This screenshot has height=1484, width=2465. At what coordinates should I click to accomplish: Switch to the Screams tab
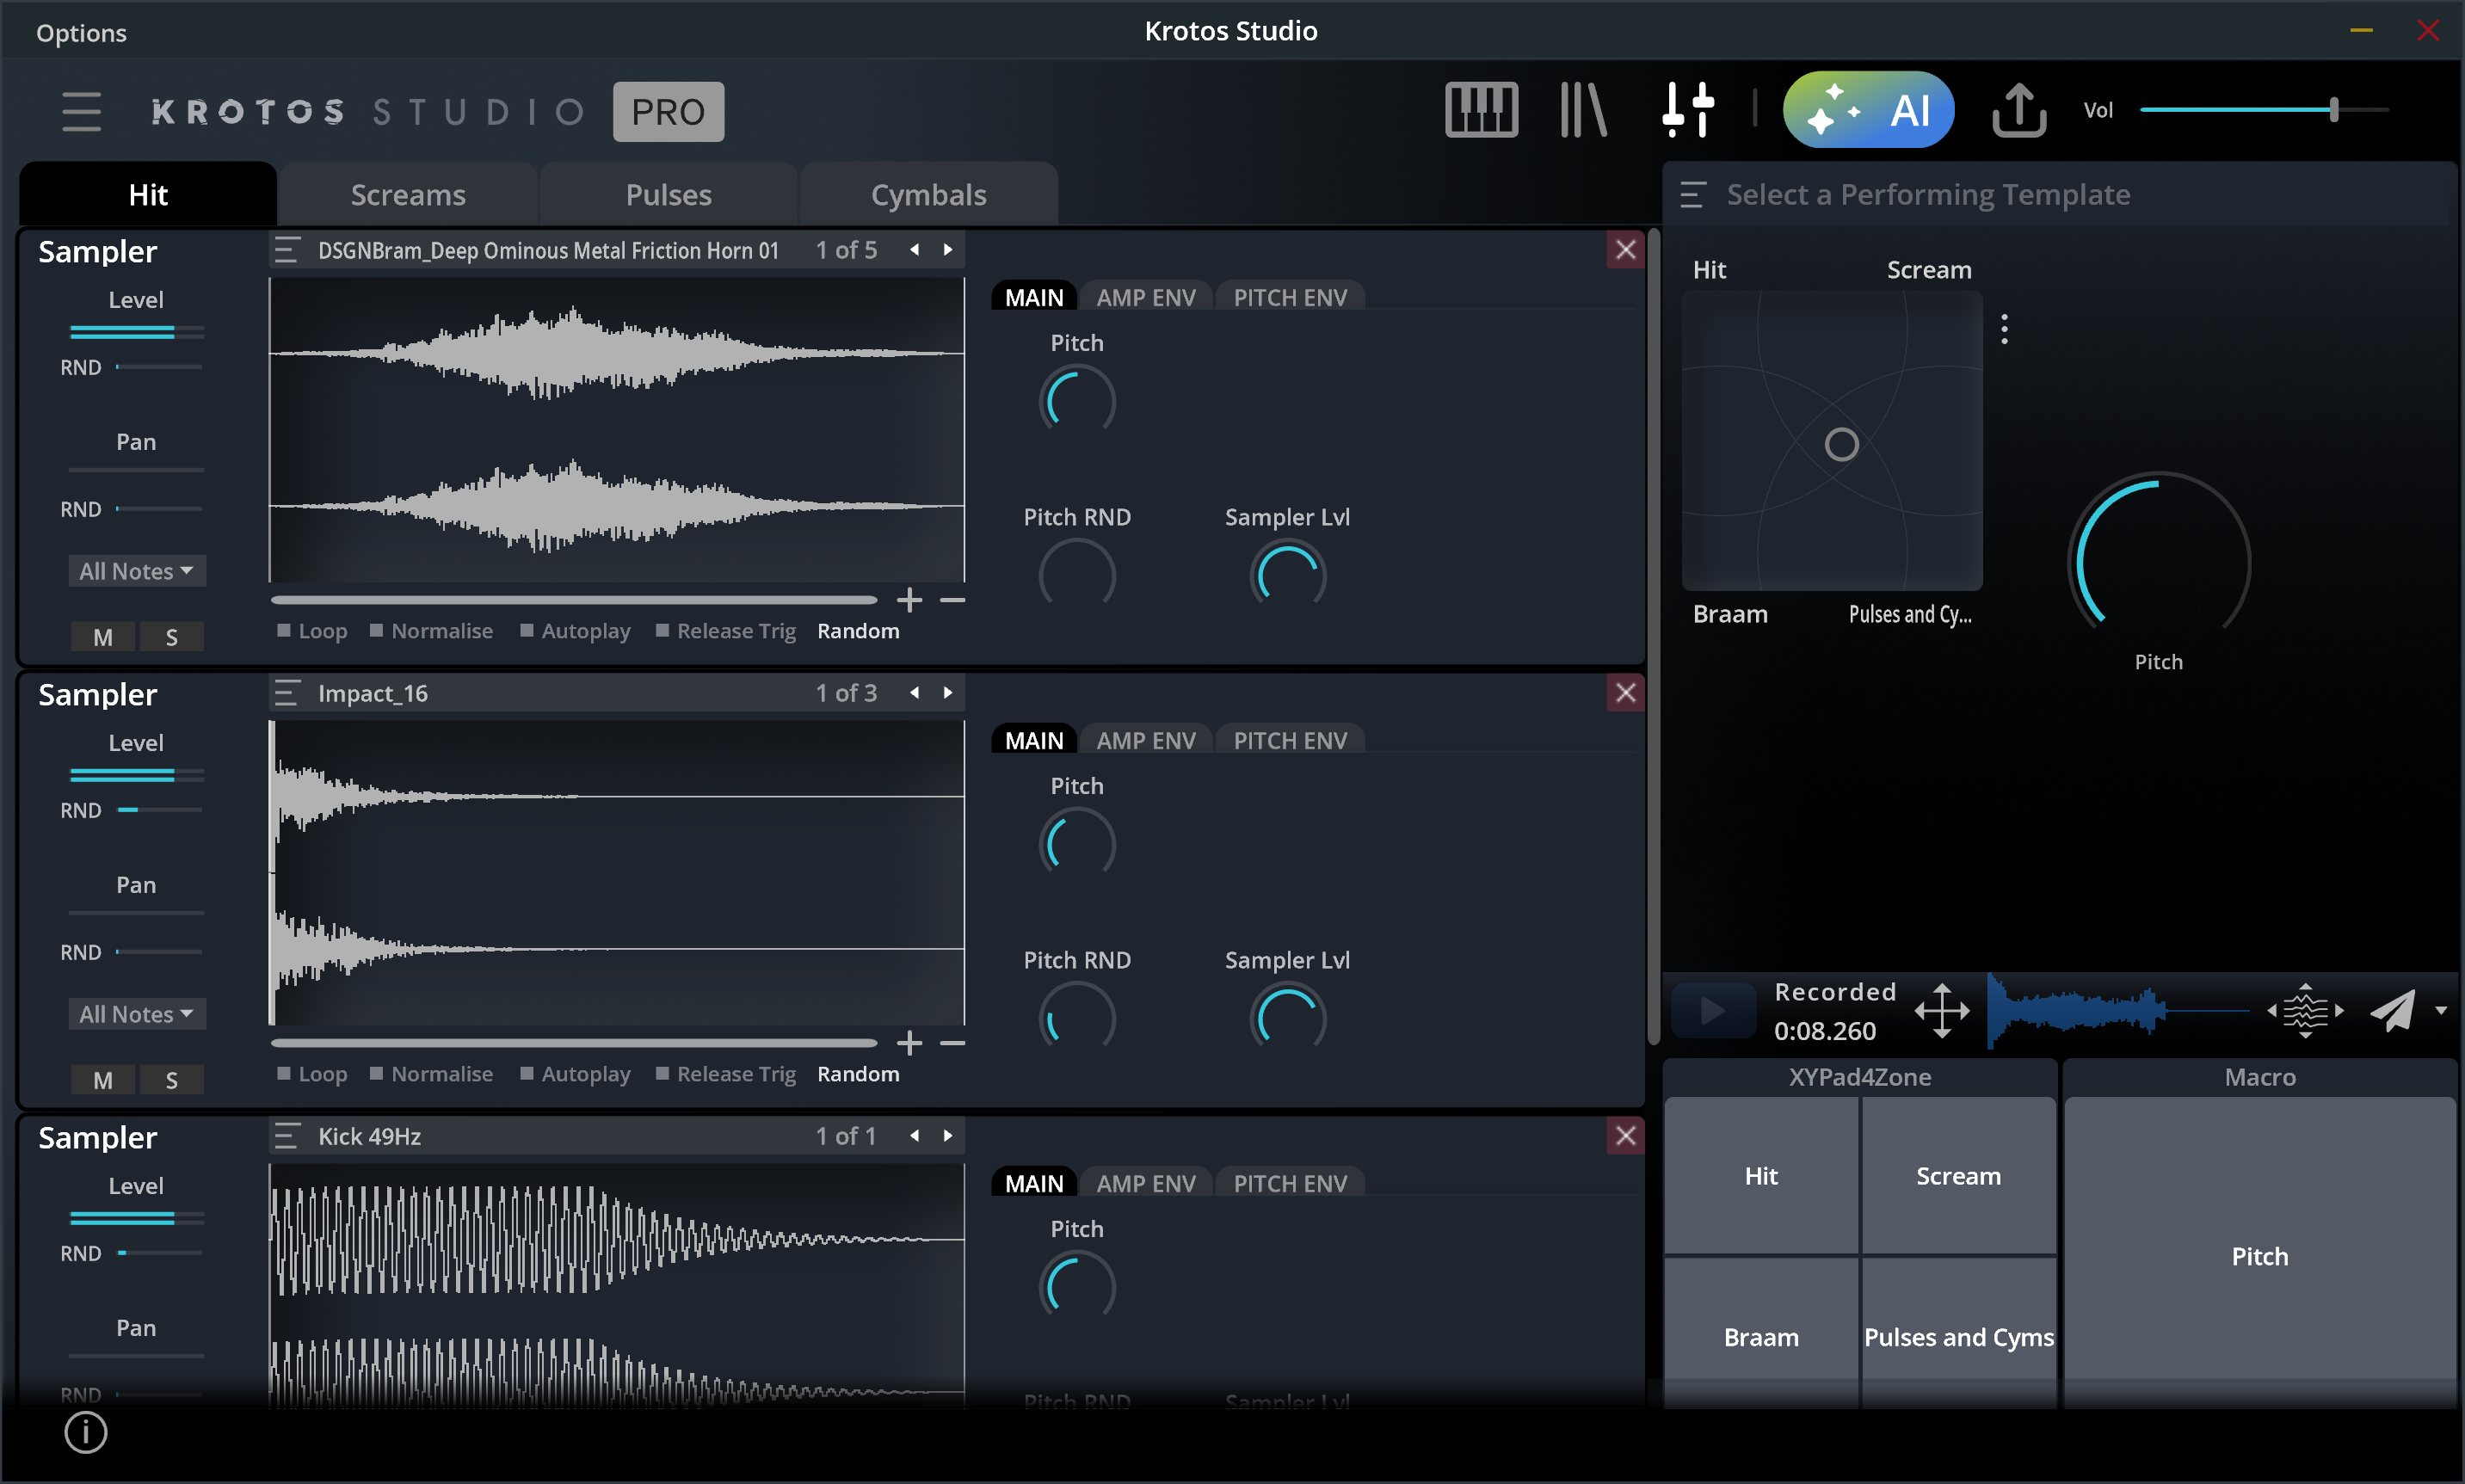tap(408, 195)
